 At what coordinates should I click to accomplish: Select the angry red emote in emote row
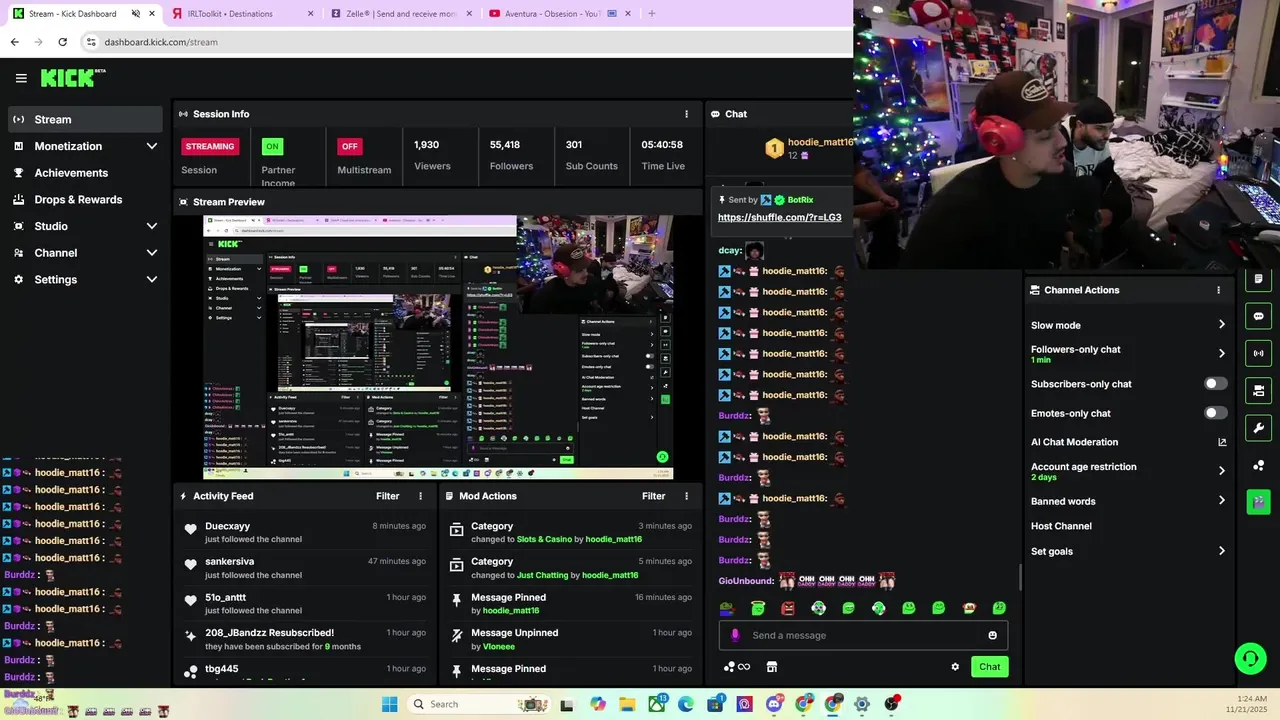pos(788,608)
